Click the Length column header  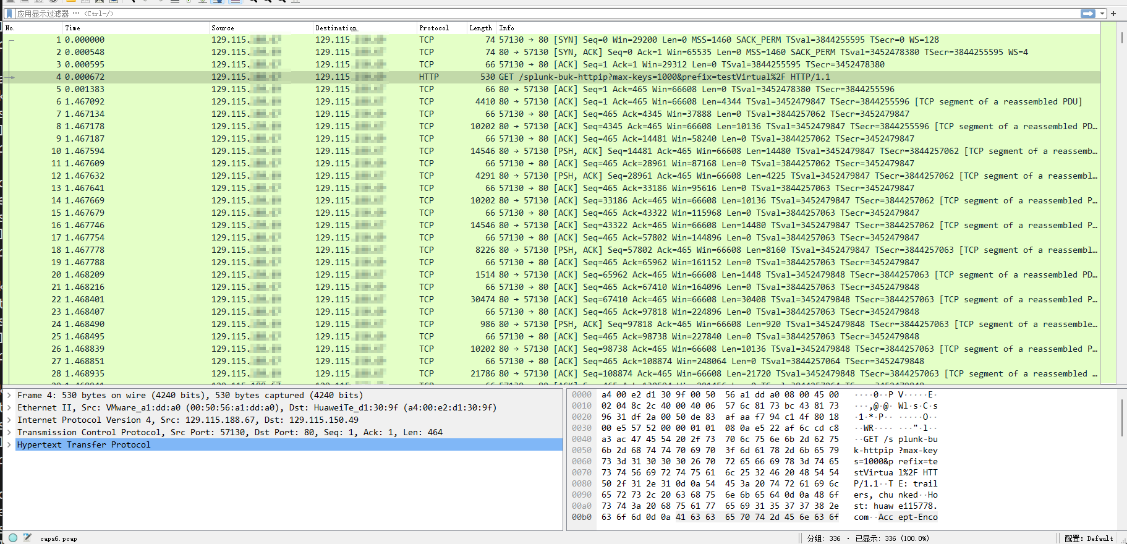[481, 27]
